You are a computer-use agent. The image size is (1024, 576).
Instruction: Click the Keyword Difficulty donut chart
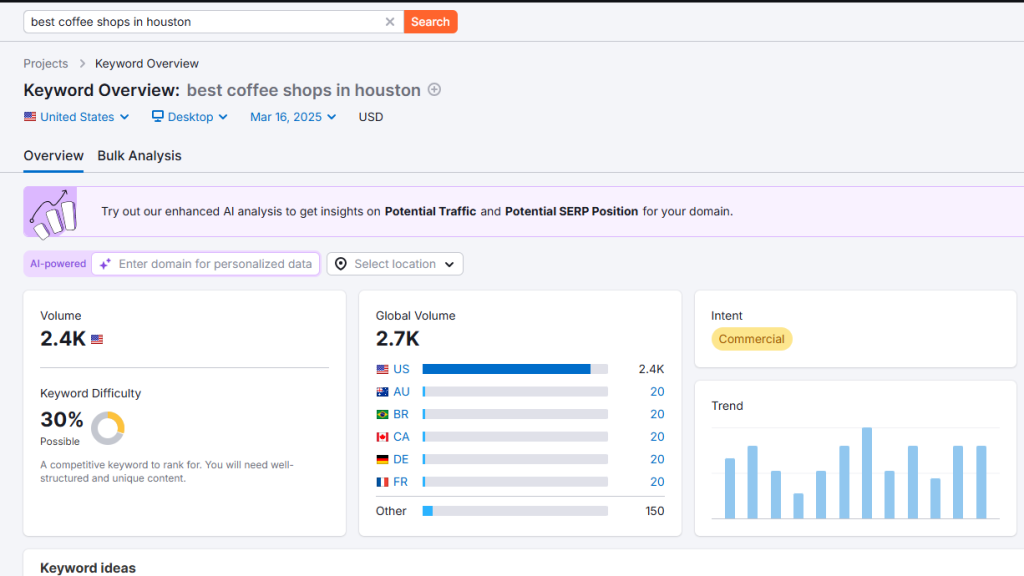point(107,428)
